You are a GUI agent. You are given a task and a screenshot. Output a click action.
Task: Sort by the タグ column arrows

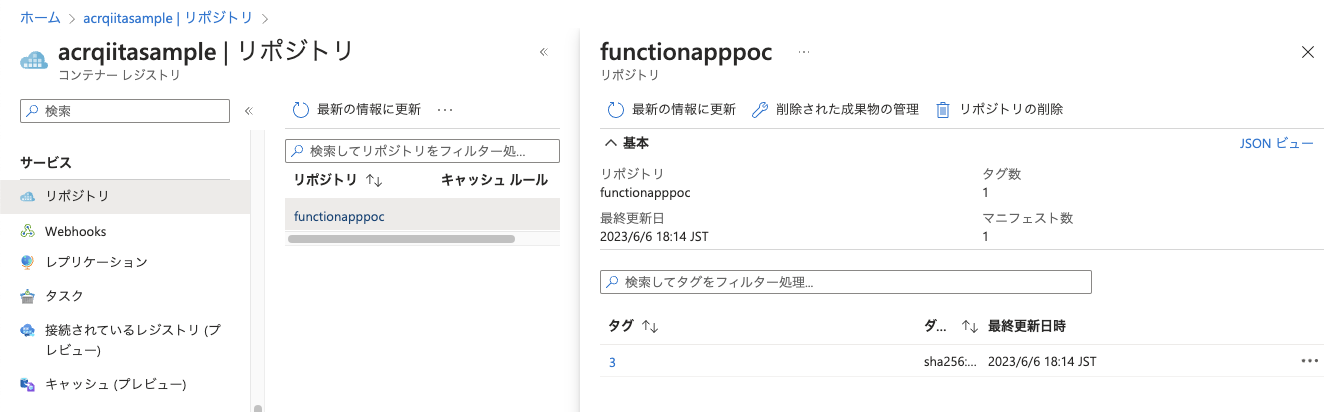point(649,326)
